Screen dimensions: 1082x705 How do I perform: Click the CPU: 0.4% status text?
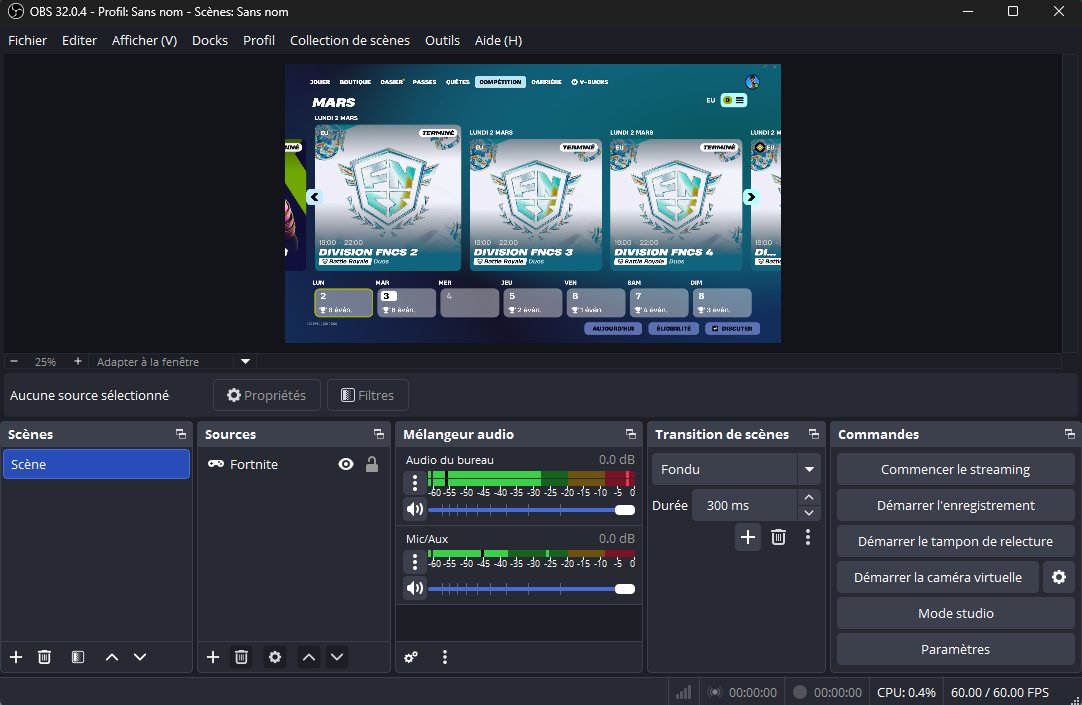click(x=906, y=692)
